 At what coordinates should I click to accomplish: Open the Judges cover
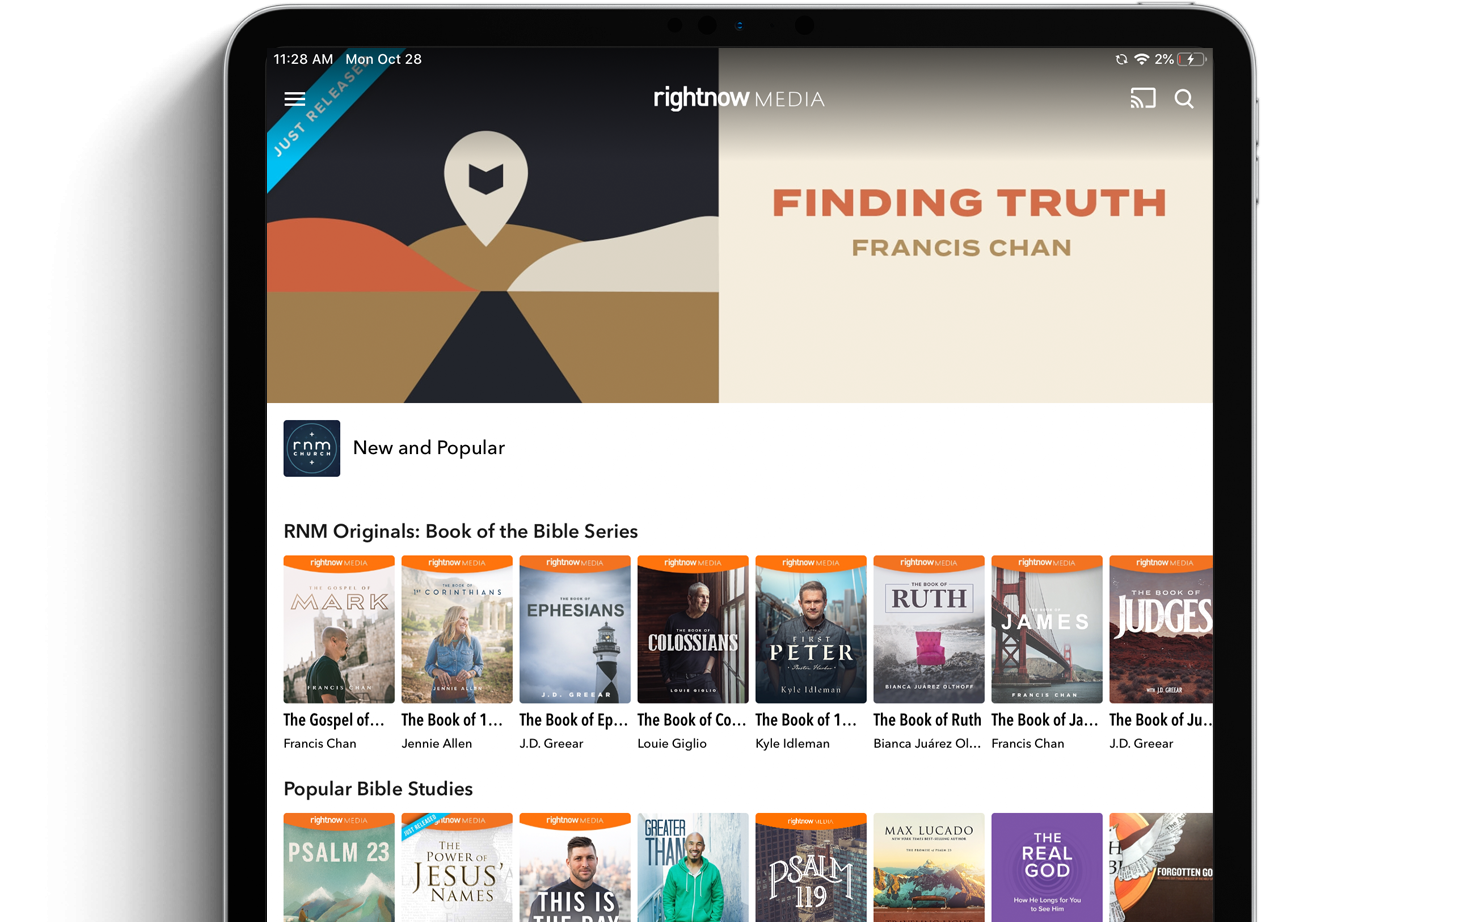click(x=1161, y=629)
